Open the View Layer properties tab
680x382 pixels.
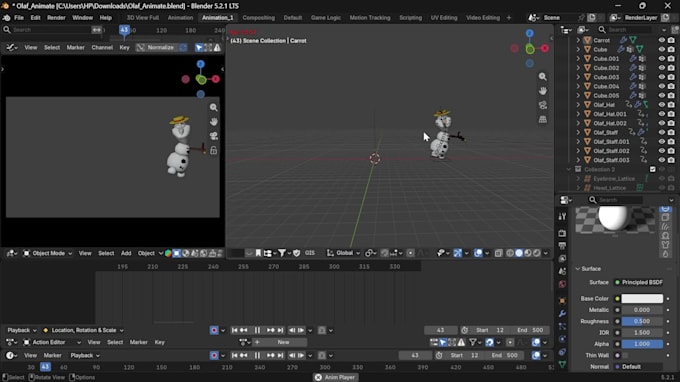click(x=562, y=258)
